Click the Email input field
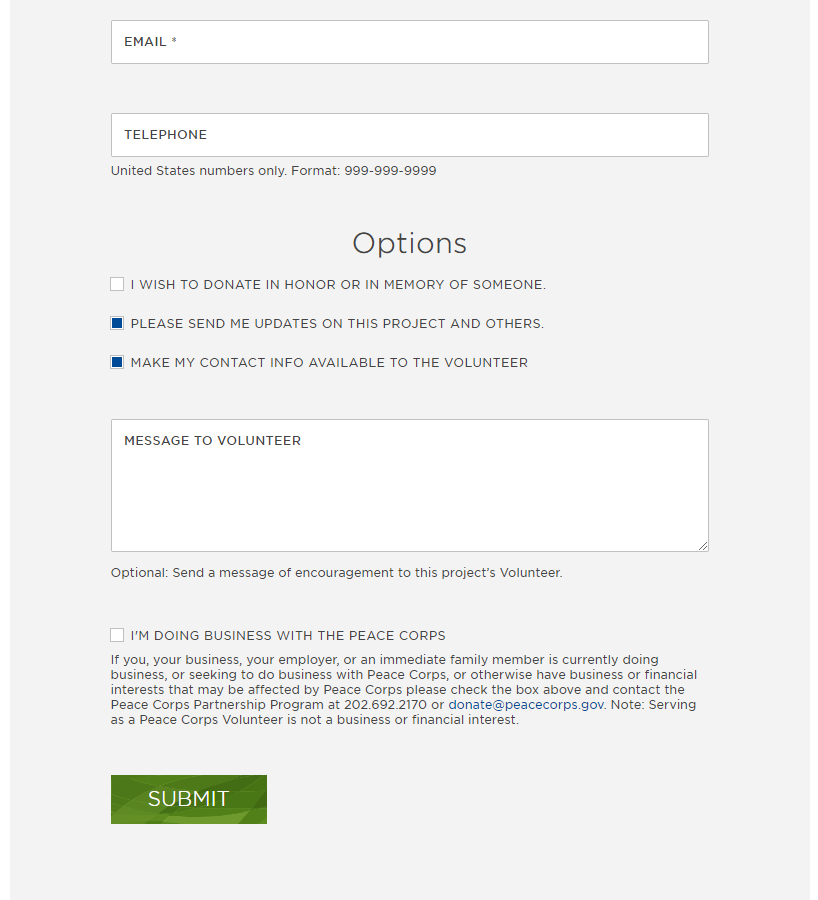This screenshot has width=818, height=900. pos(409,42)
